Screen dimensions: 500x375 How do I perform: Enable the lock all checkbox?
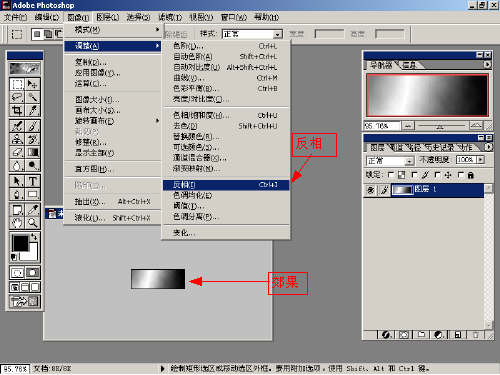click(461, 175)
